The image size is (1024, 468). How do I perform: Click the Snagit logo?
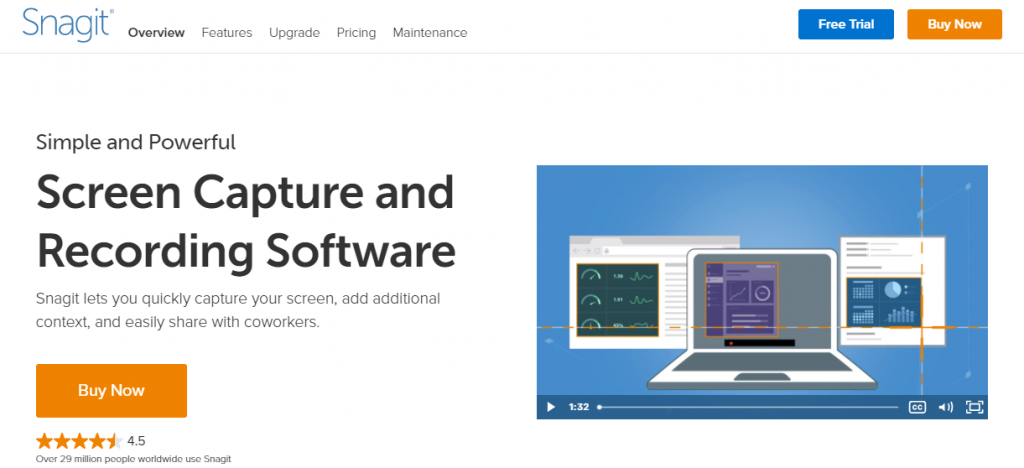coord(68,25)
